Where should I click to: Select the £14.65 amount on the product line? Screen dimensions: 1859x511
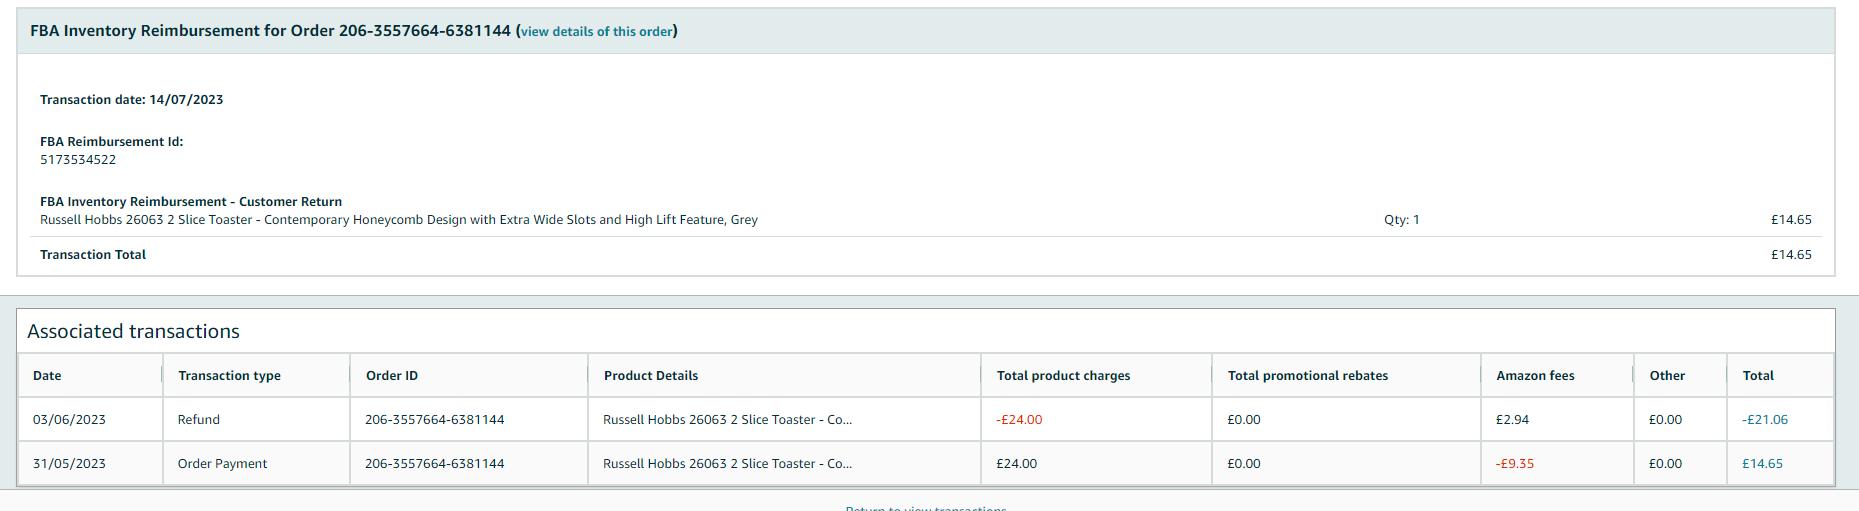coord(1791,220)
